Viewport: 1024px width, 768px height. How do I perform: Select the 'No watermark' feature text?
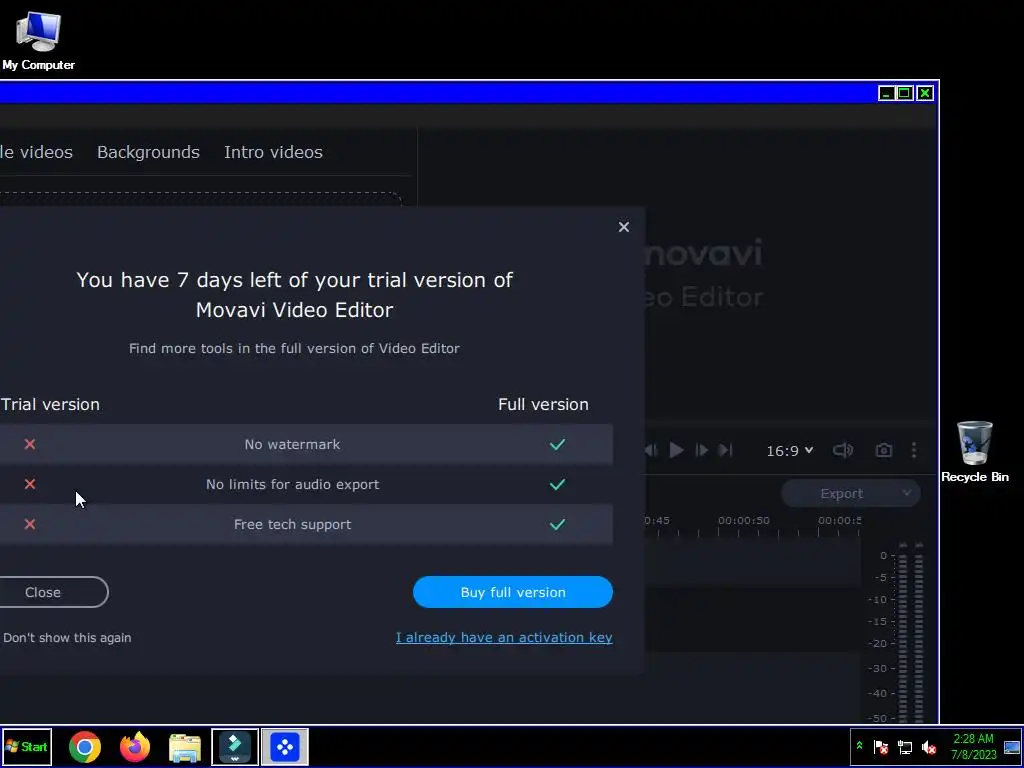pos(292,444)
